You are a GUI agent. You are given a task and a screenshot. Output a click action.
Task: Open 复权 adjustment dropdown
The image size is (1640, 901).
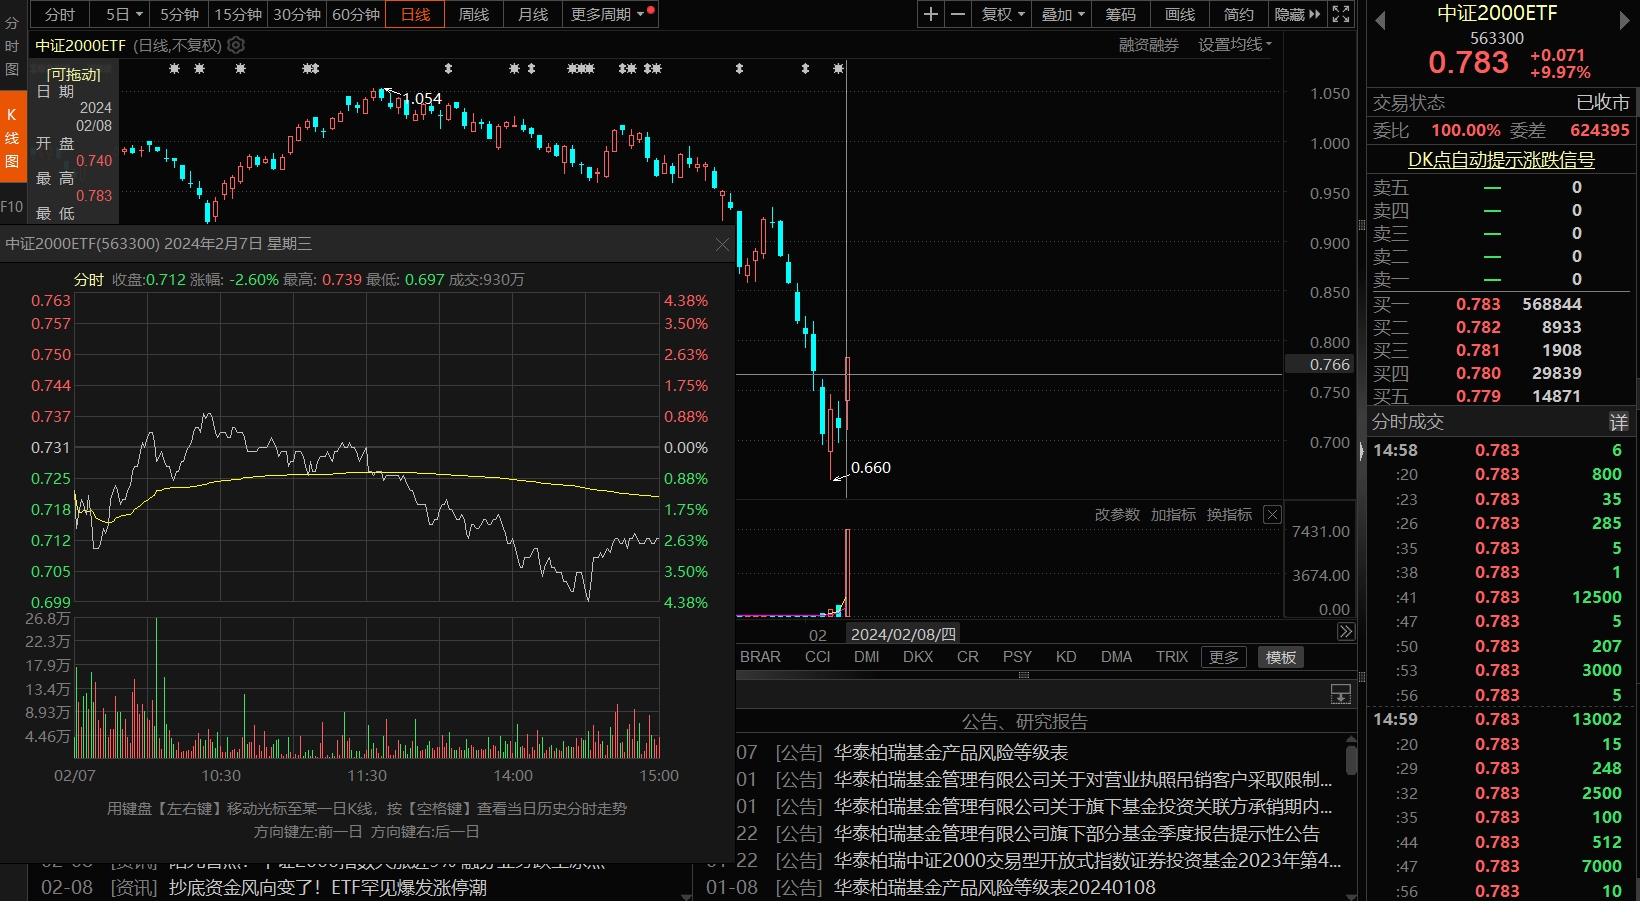point(1002,14)
